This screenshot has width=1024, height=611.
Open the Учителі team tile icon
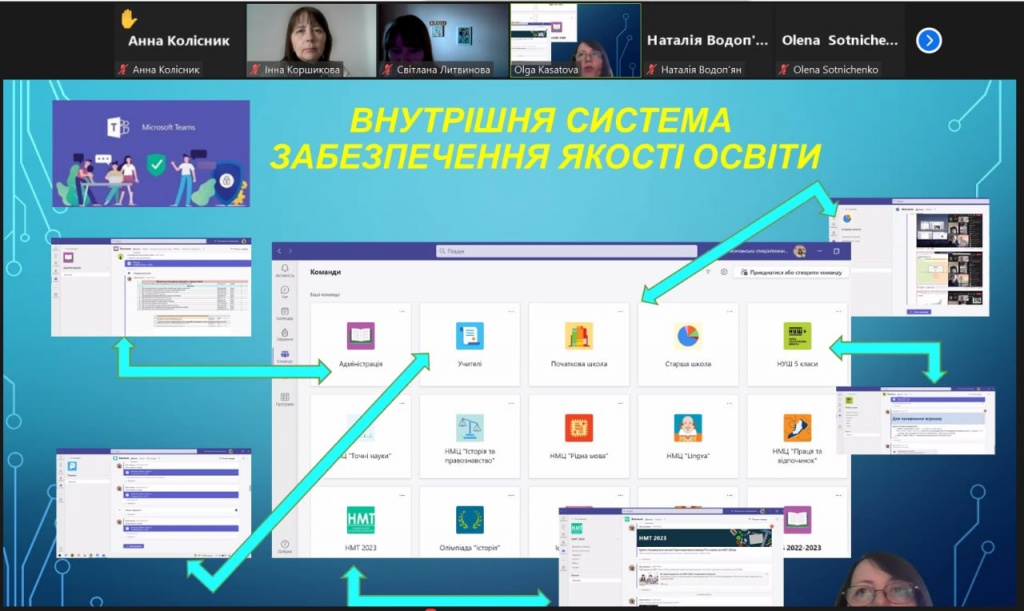(x=470, y=336)
